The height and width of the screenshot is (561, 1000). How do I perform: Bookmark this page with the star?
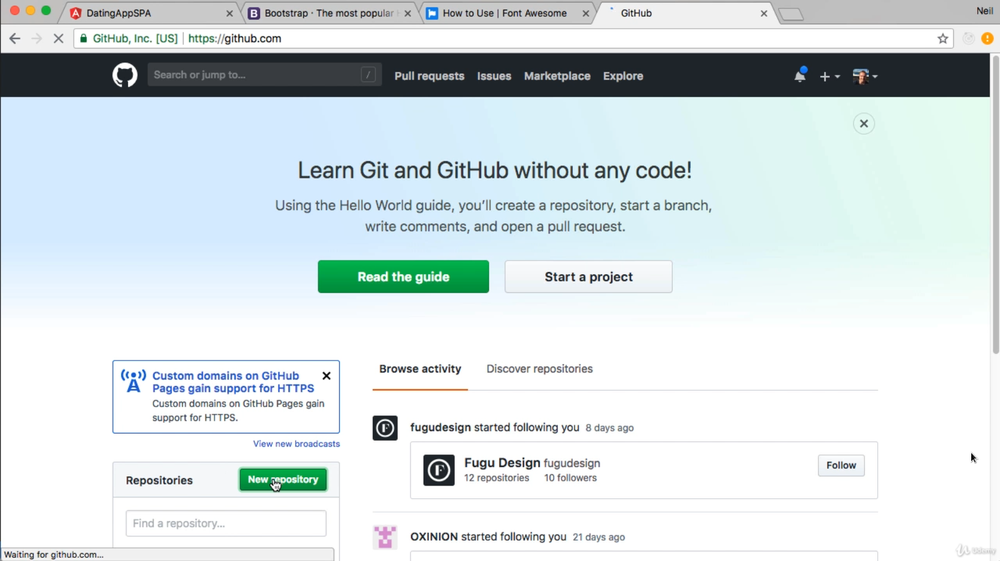point(943,38)
